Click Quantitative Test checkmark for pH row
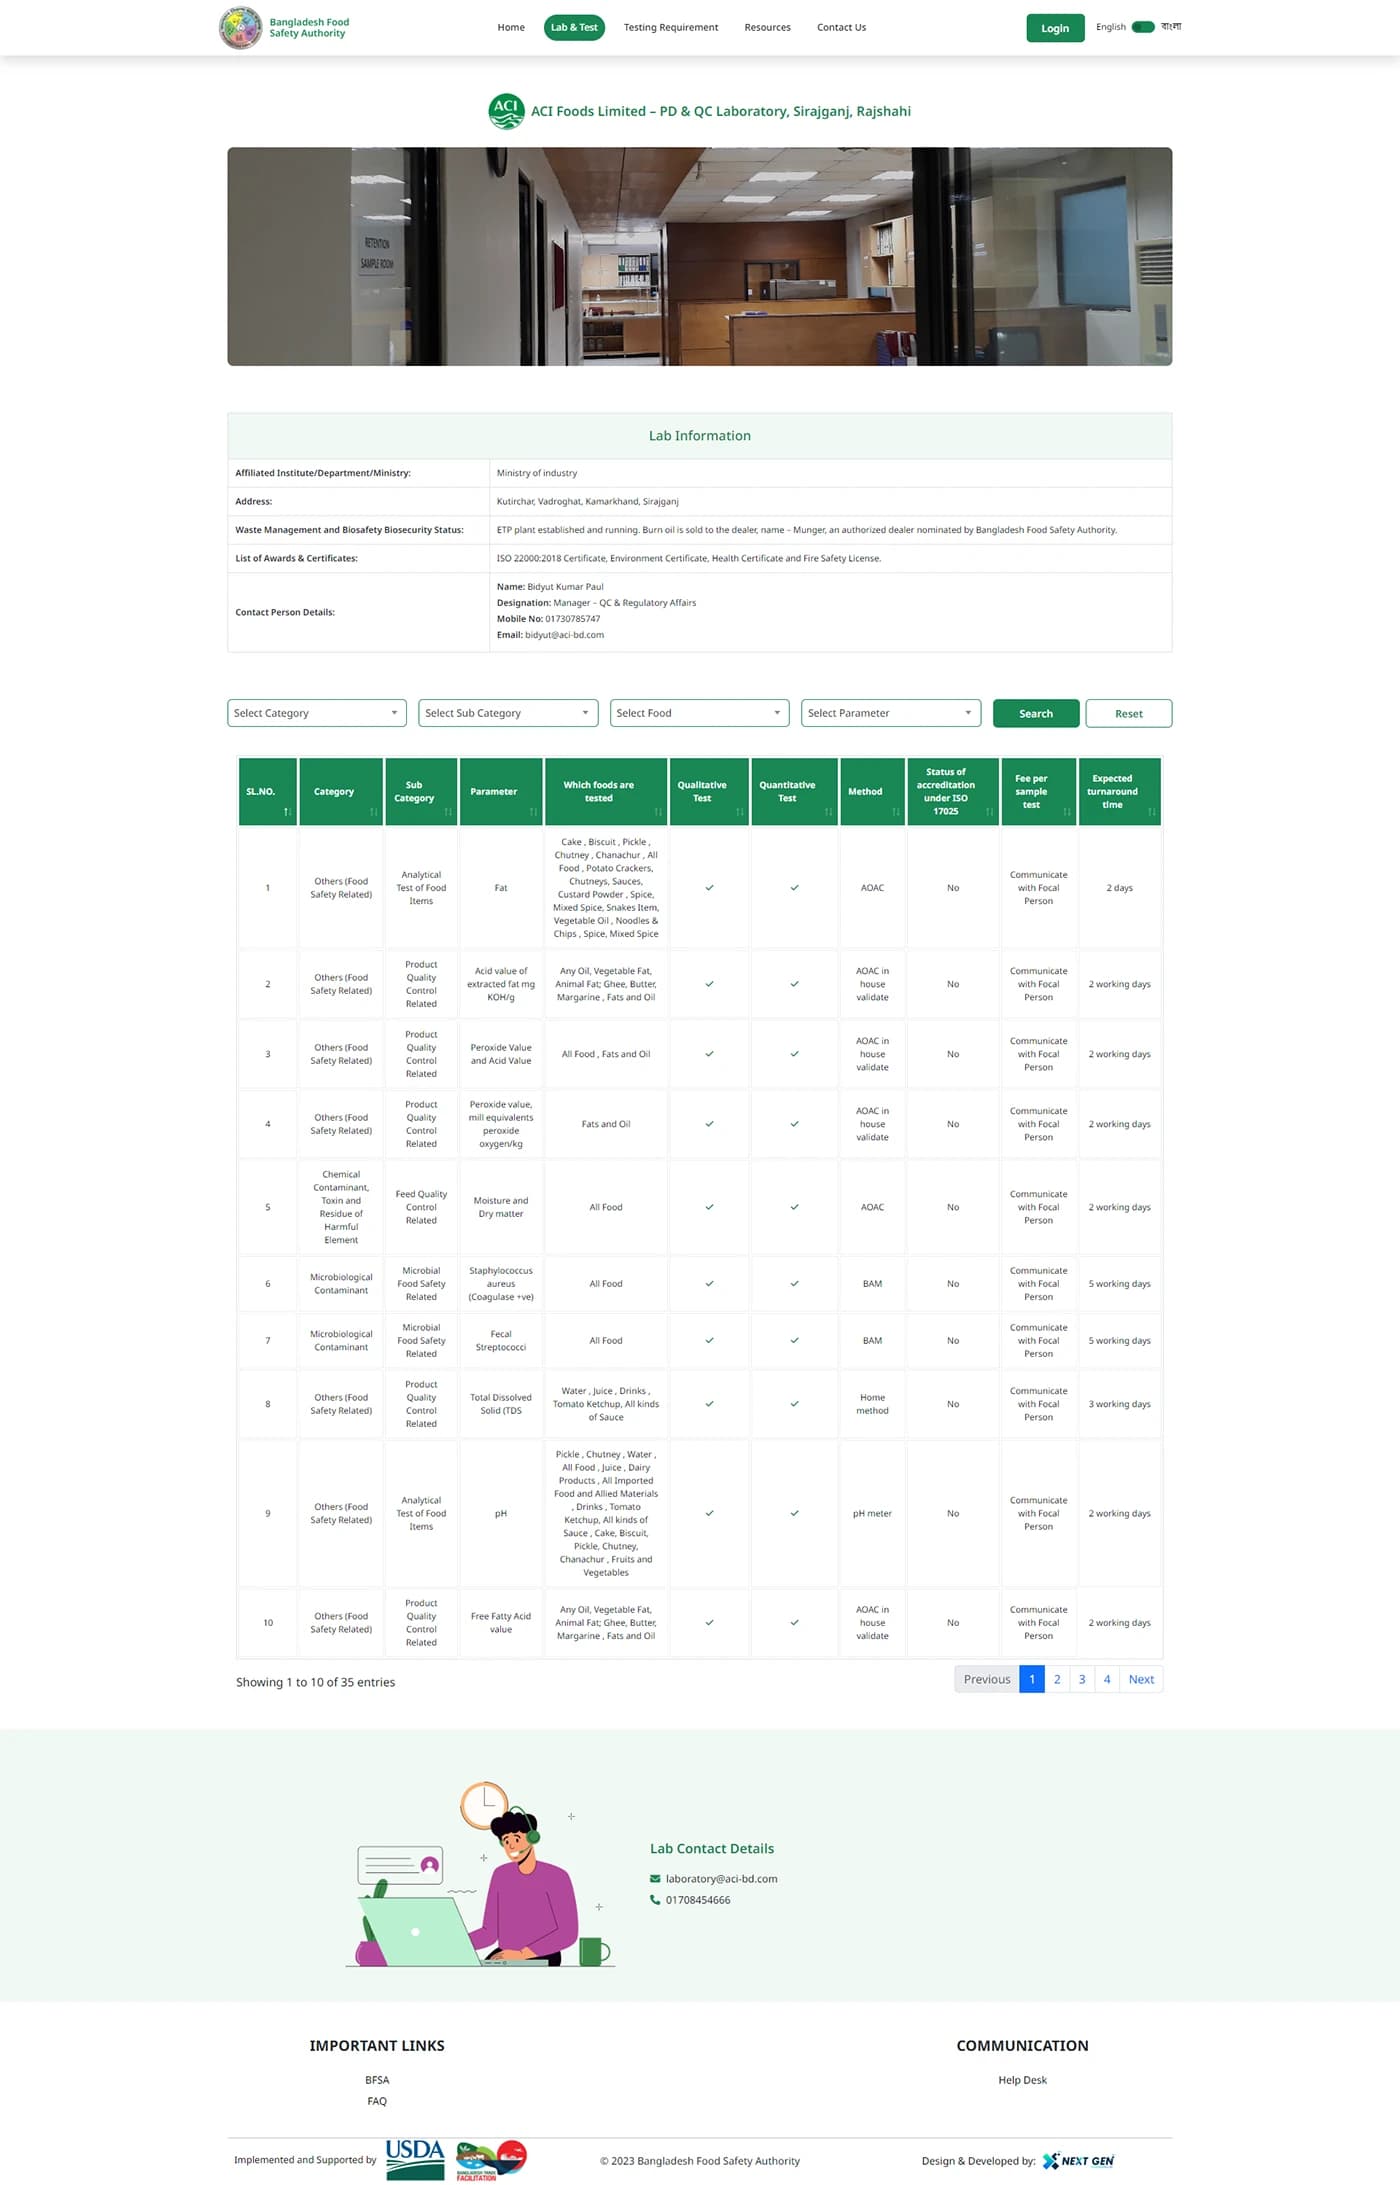Screen dimensions: 1400x2185 (794, 1513)
